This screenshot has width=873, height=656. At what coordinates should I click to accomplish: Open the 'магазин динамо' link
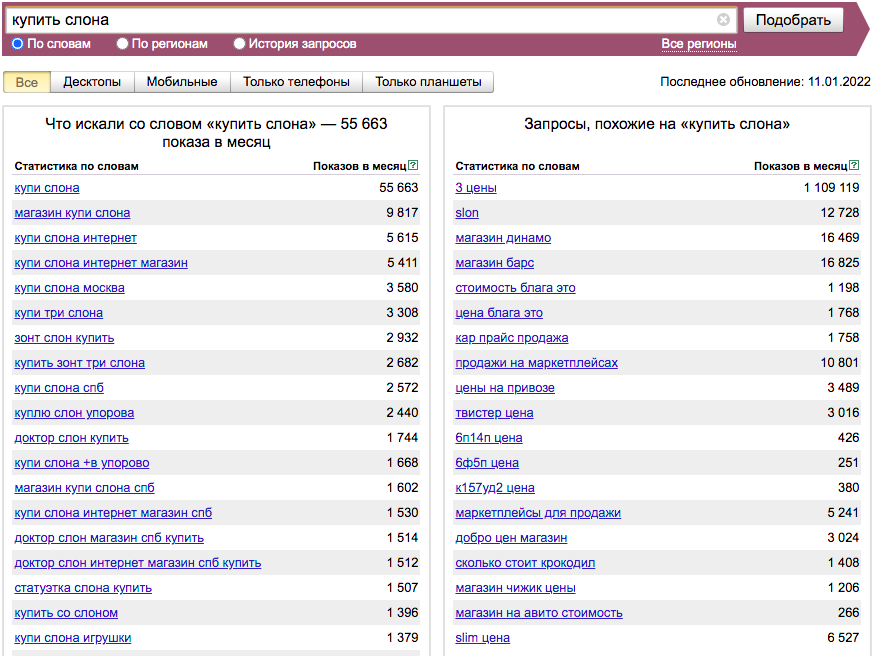tap(503, 238)
